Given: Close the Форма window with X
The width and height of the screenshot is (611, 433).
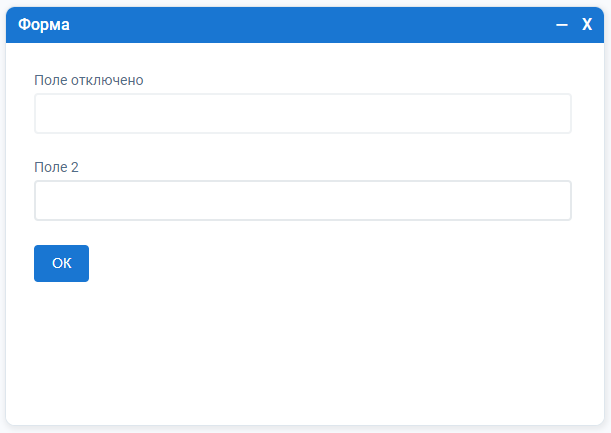Looking at the screenshot, I should pos(587,25).
